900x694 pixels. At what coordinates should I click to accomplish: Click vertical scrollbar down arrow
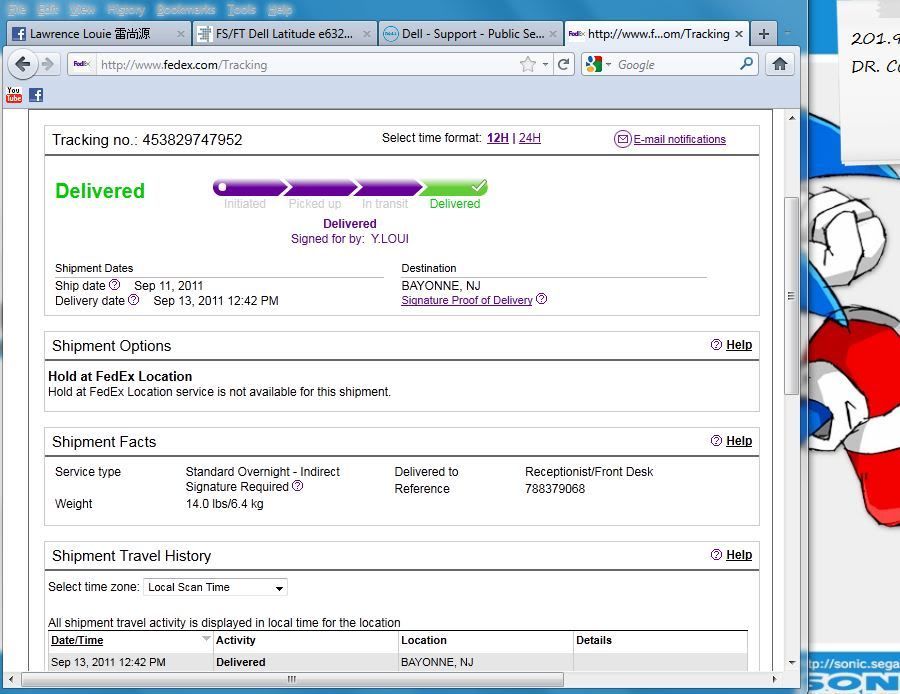click(792, 662)
